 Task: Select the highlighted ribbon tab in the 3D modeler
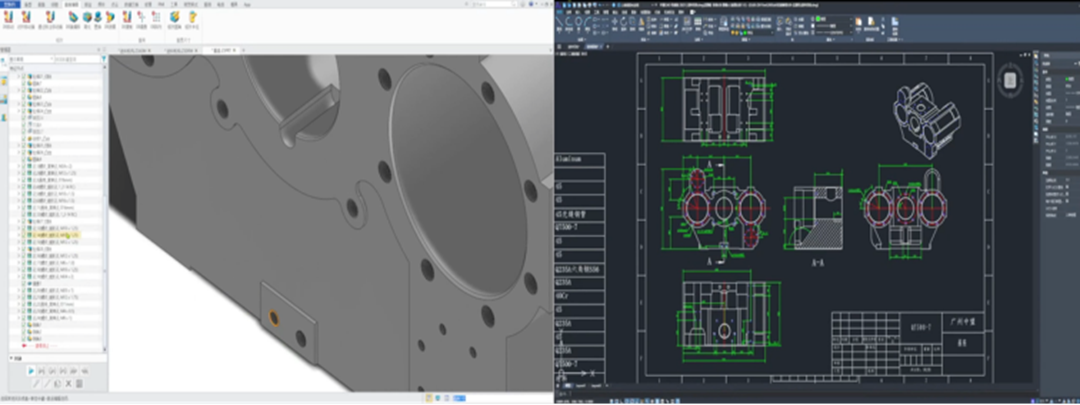pos(73,4)
